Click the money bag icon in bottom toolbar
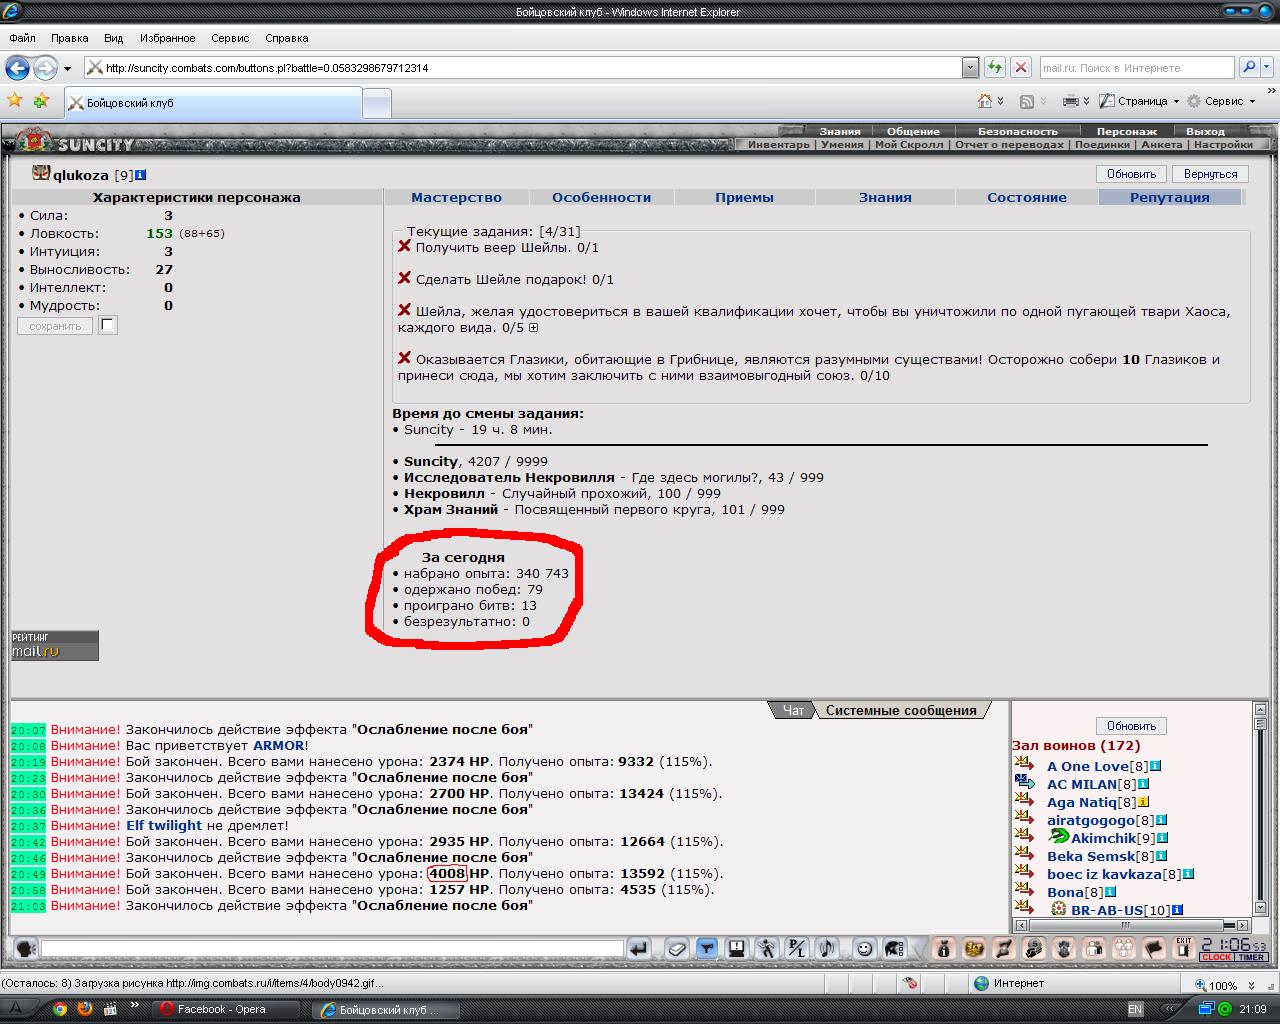This screenshot has height=1024, width=1280. (x=943, y=948)
